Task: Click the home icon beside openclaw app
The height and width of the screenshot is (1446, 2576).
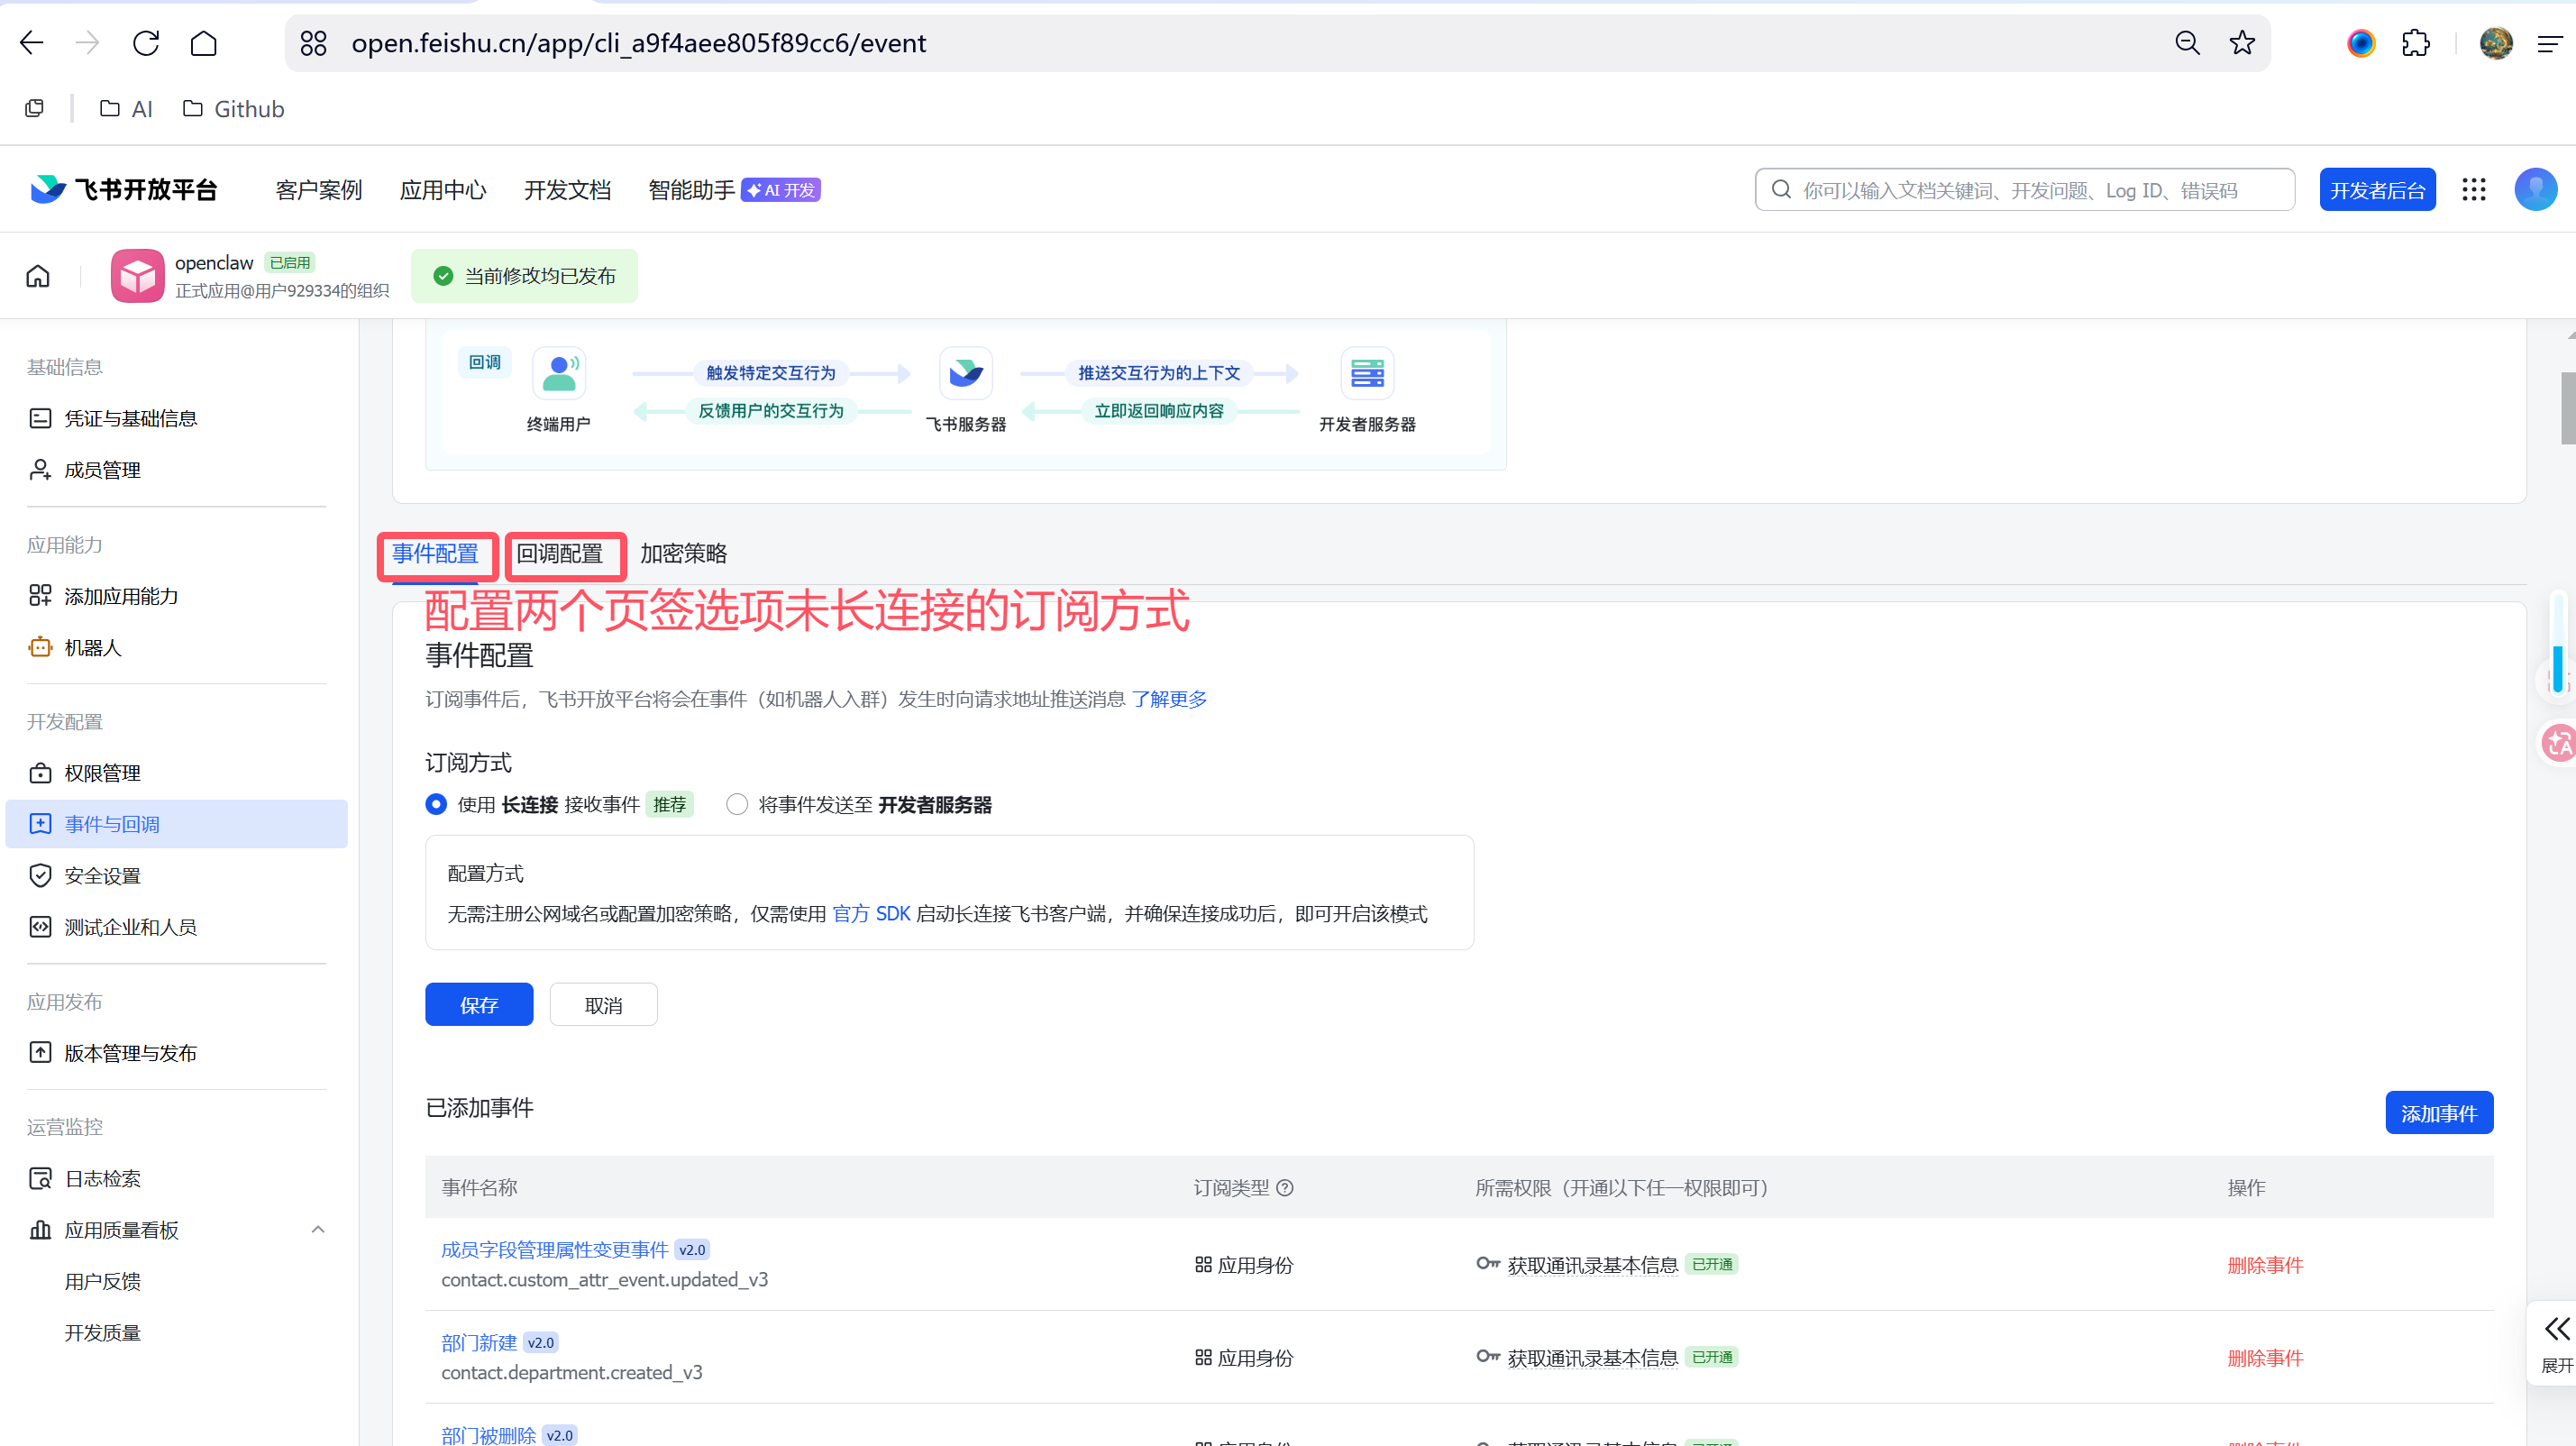Action: [38, 276]
